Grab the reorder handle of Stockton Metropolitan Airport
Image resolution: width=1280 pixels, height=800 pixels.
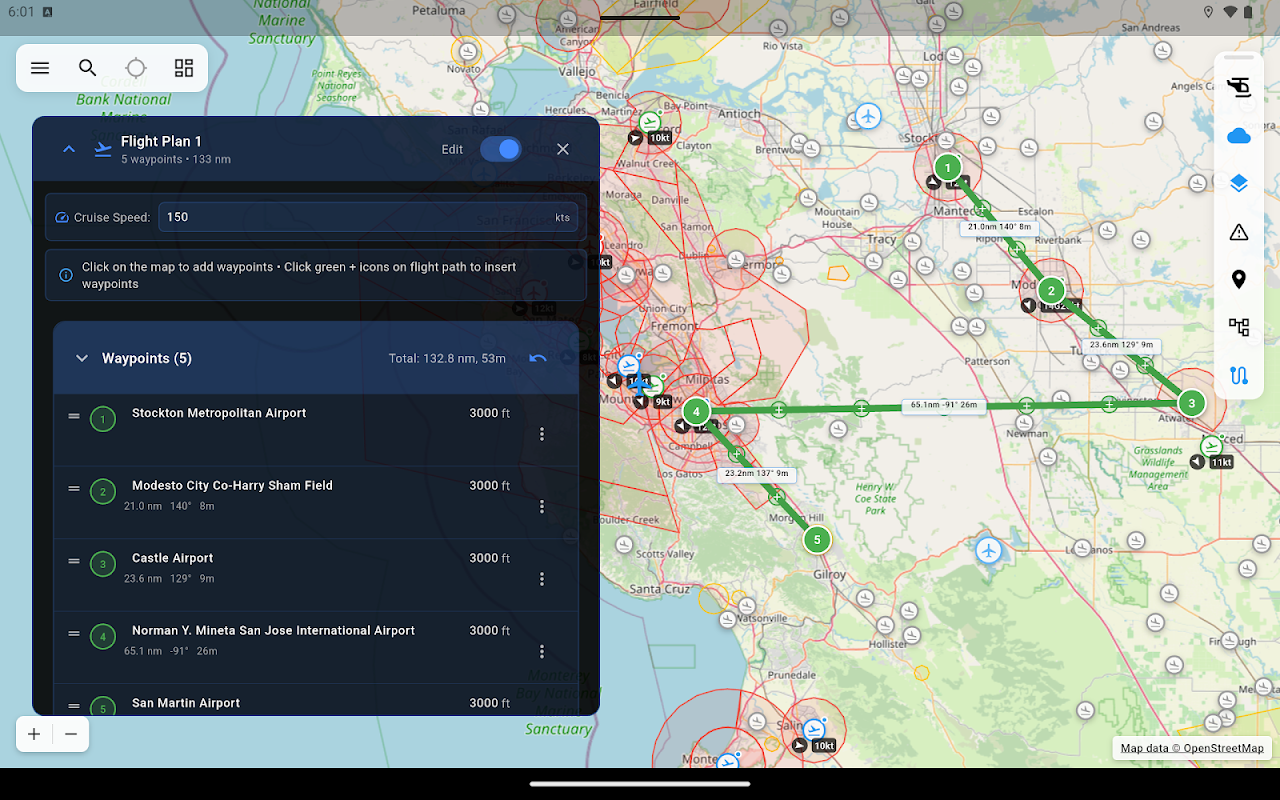(x=74, y=416)
